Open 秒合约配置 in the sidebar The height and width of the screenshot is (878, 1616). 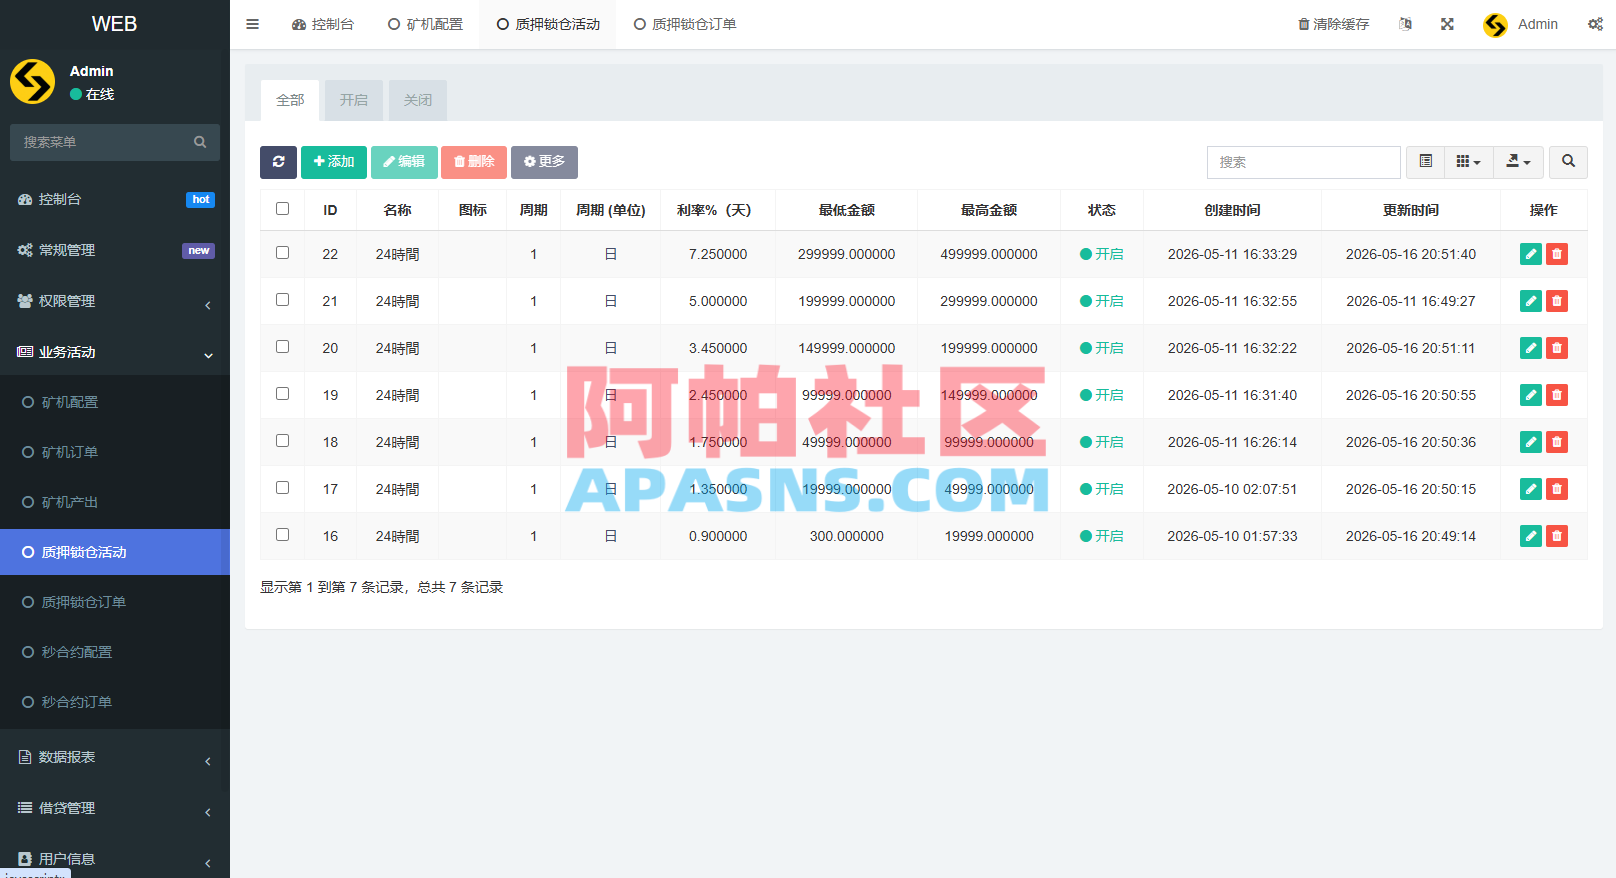115,652
